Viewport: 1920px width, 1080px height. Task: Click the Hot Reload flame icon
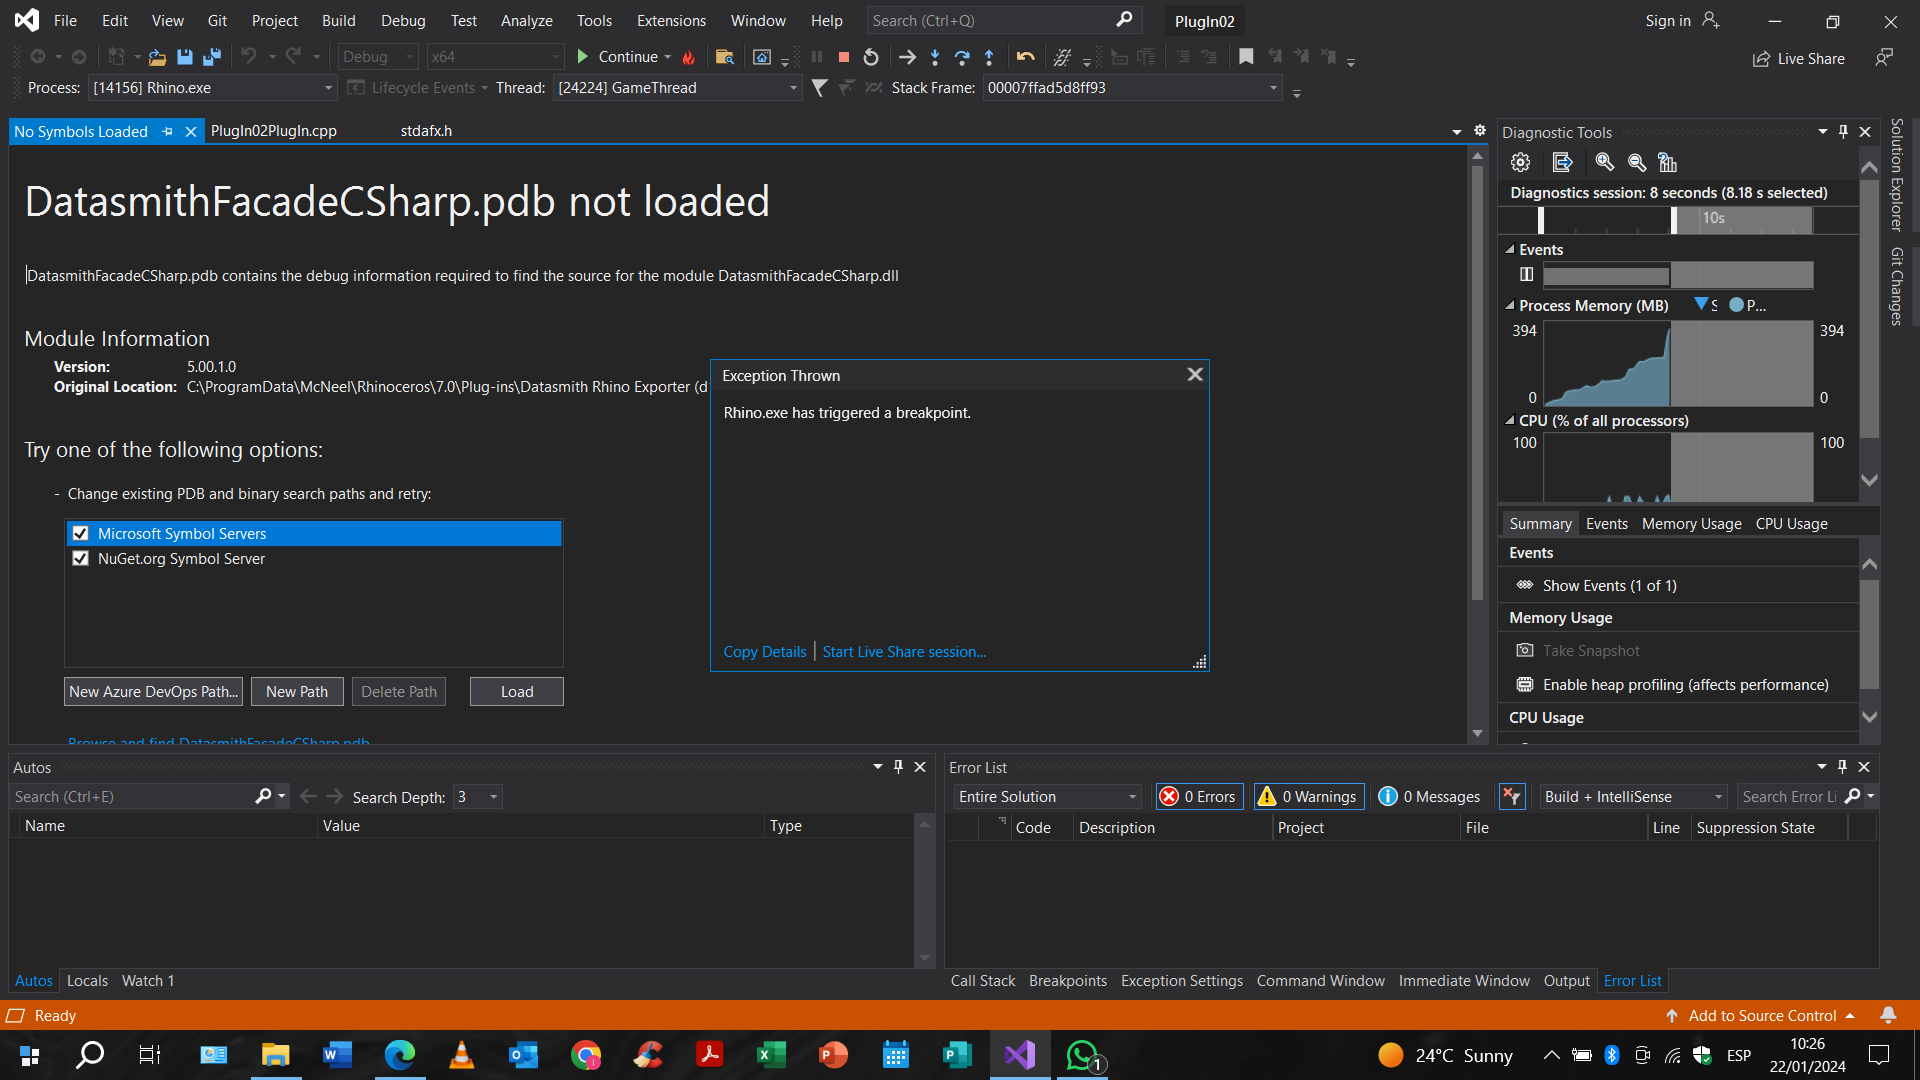(x=688, y=57)
